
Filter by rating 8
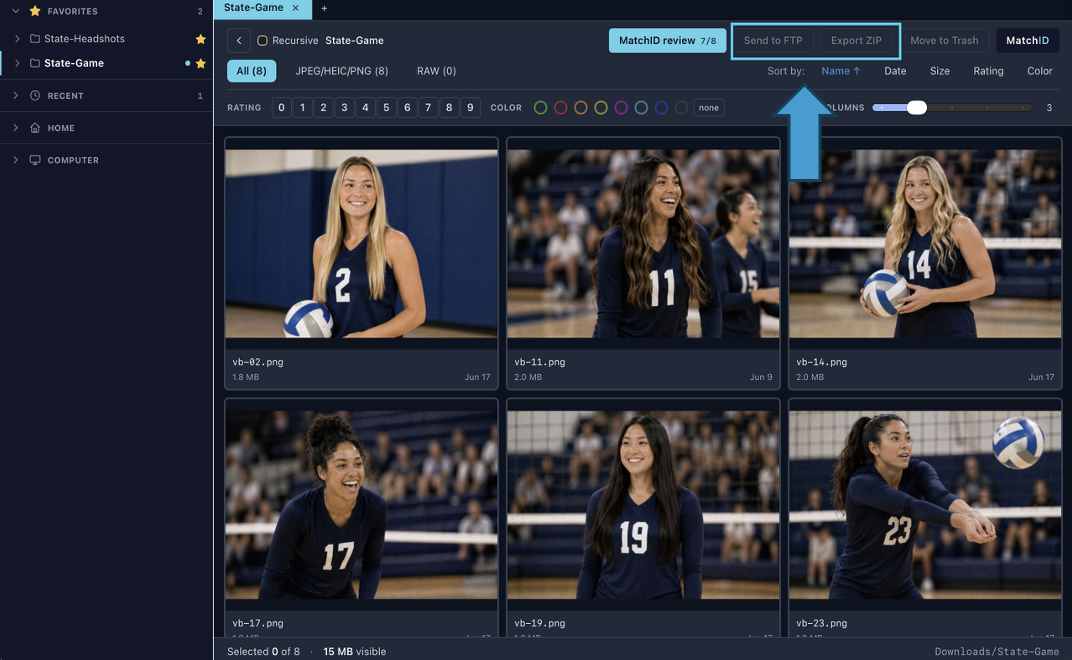(x=449, y=107)
